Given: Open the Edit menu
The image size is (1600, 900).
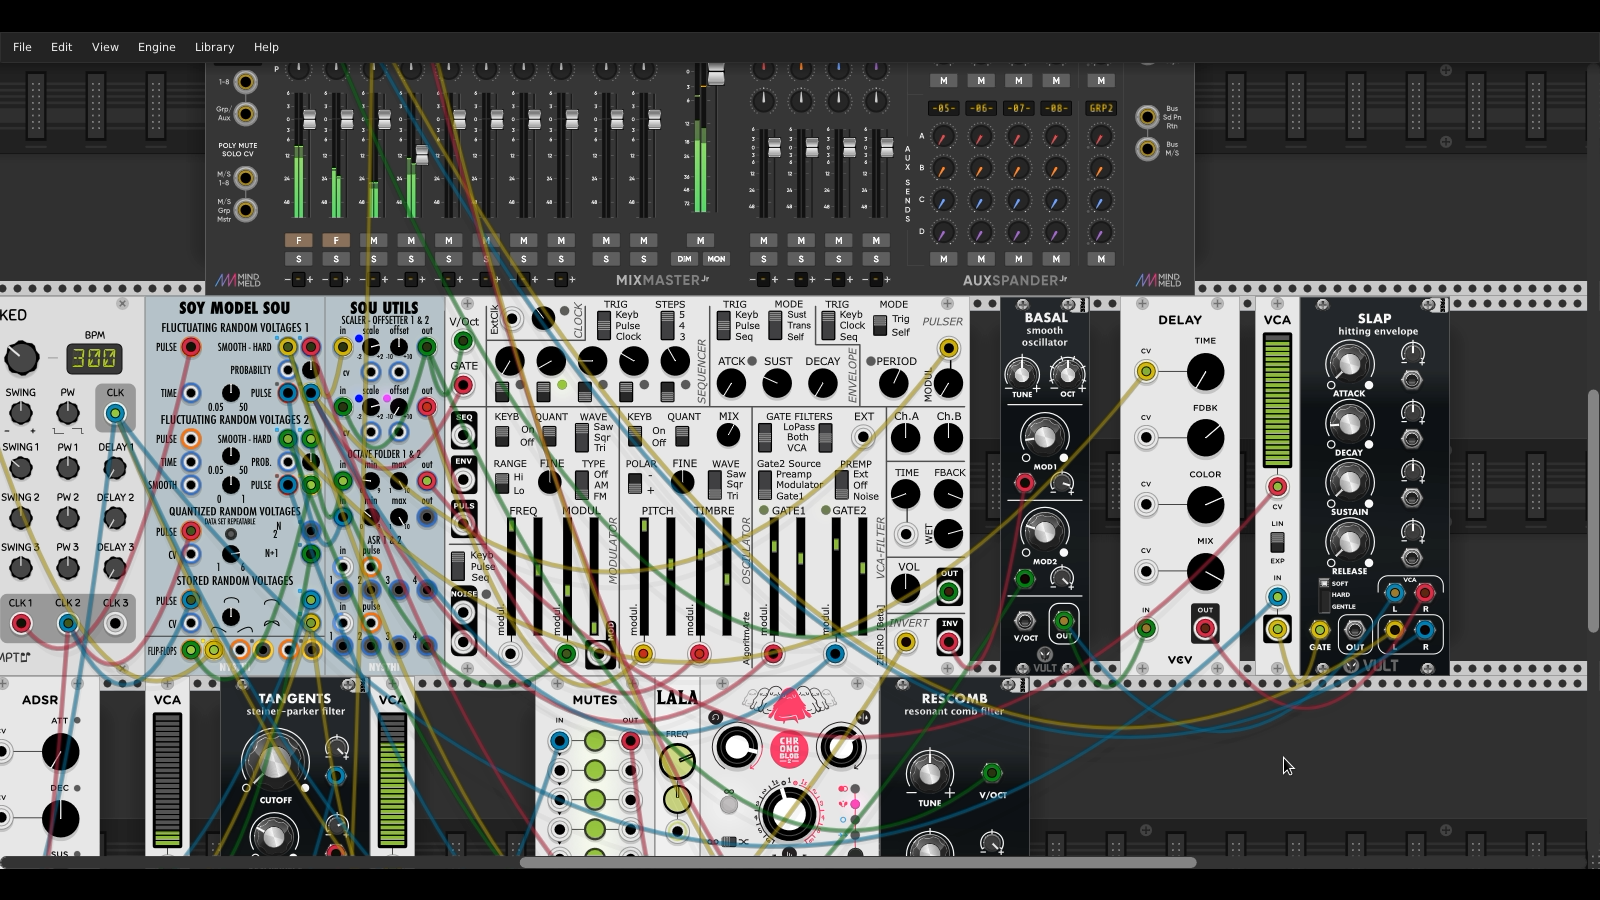Looking at the screenshot, I should tap(61, 47).
